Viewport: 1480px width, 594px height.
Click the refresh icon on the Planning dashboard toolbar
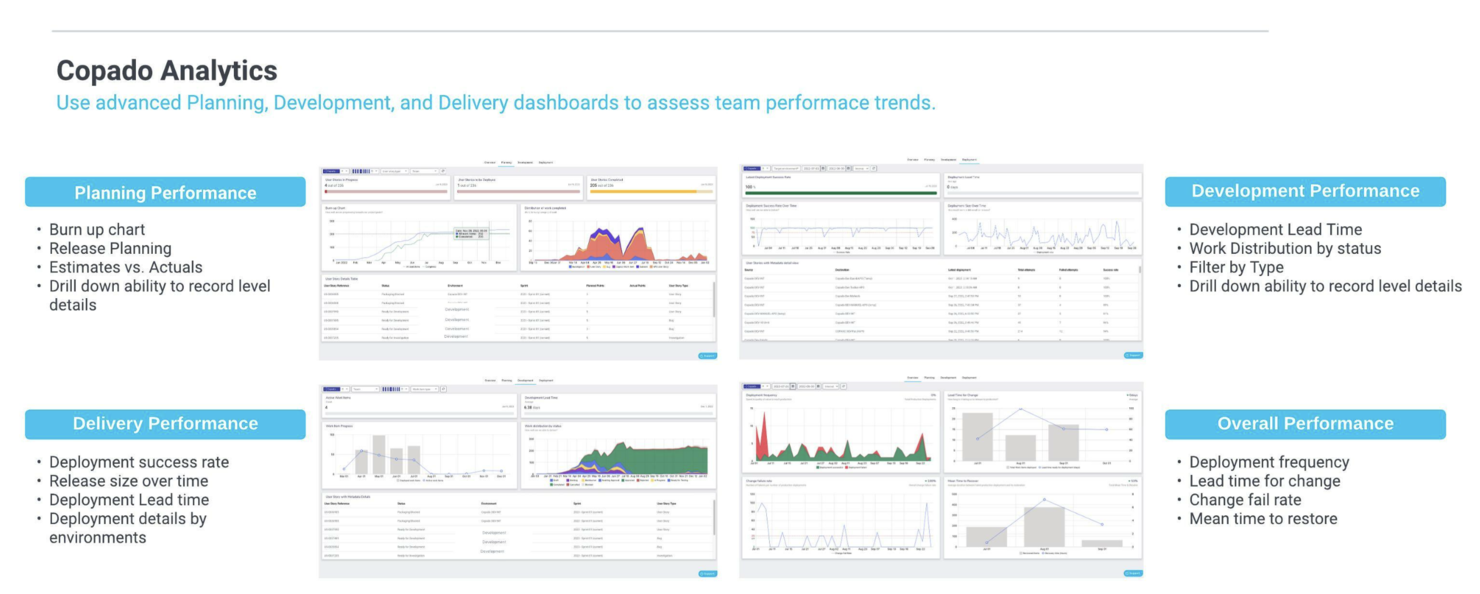point(443,171)
